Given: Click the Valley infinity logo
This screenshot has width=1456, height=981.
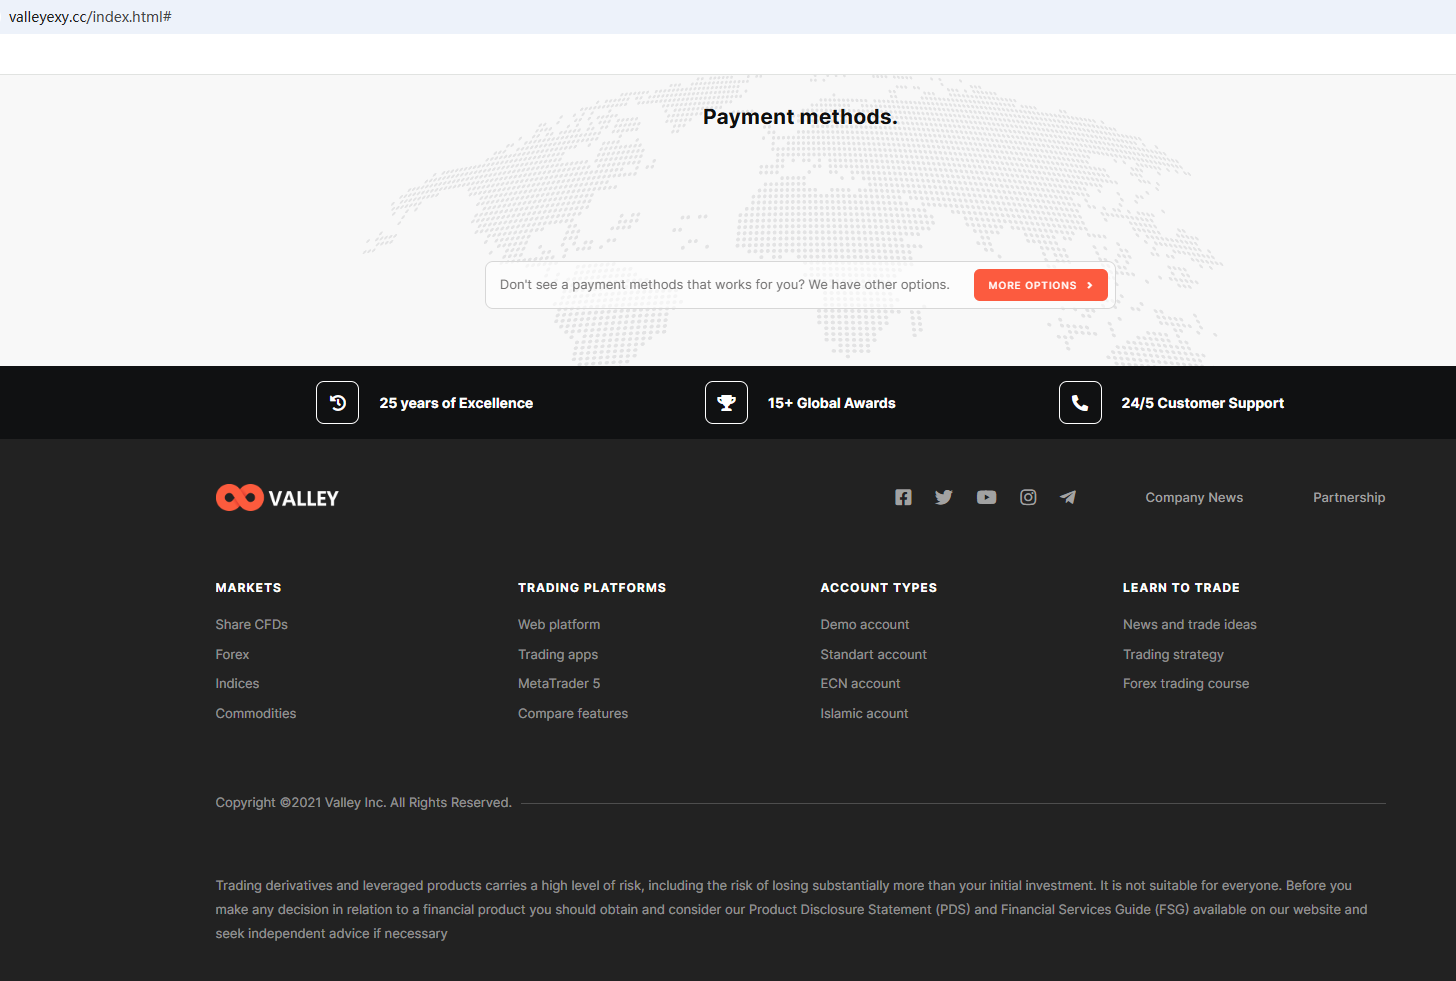Looking at the screenshot, I should pos(240,498).
